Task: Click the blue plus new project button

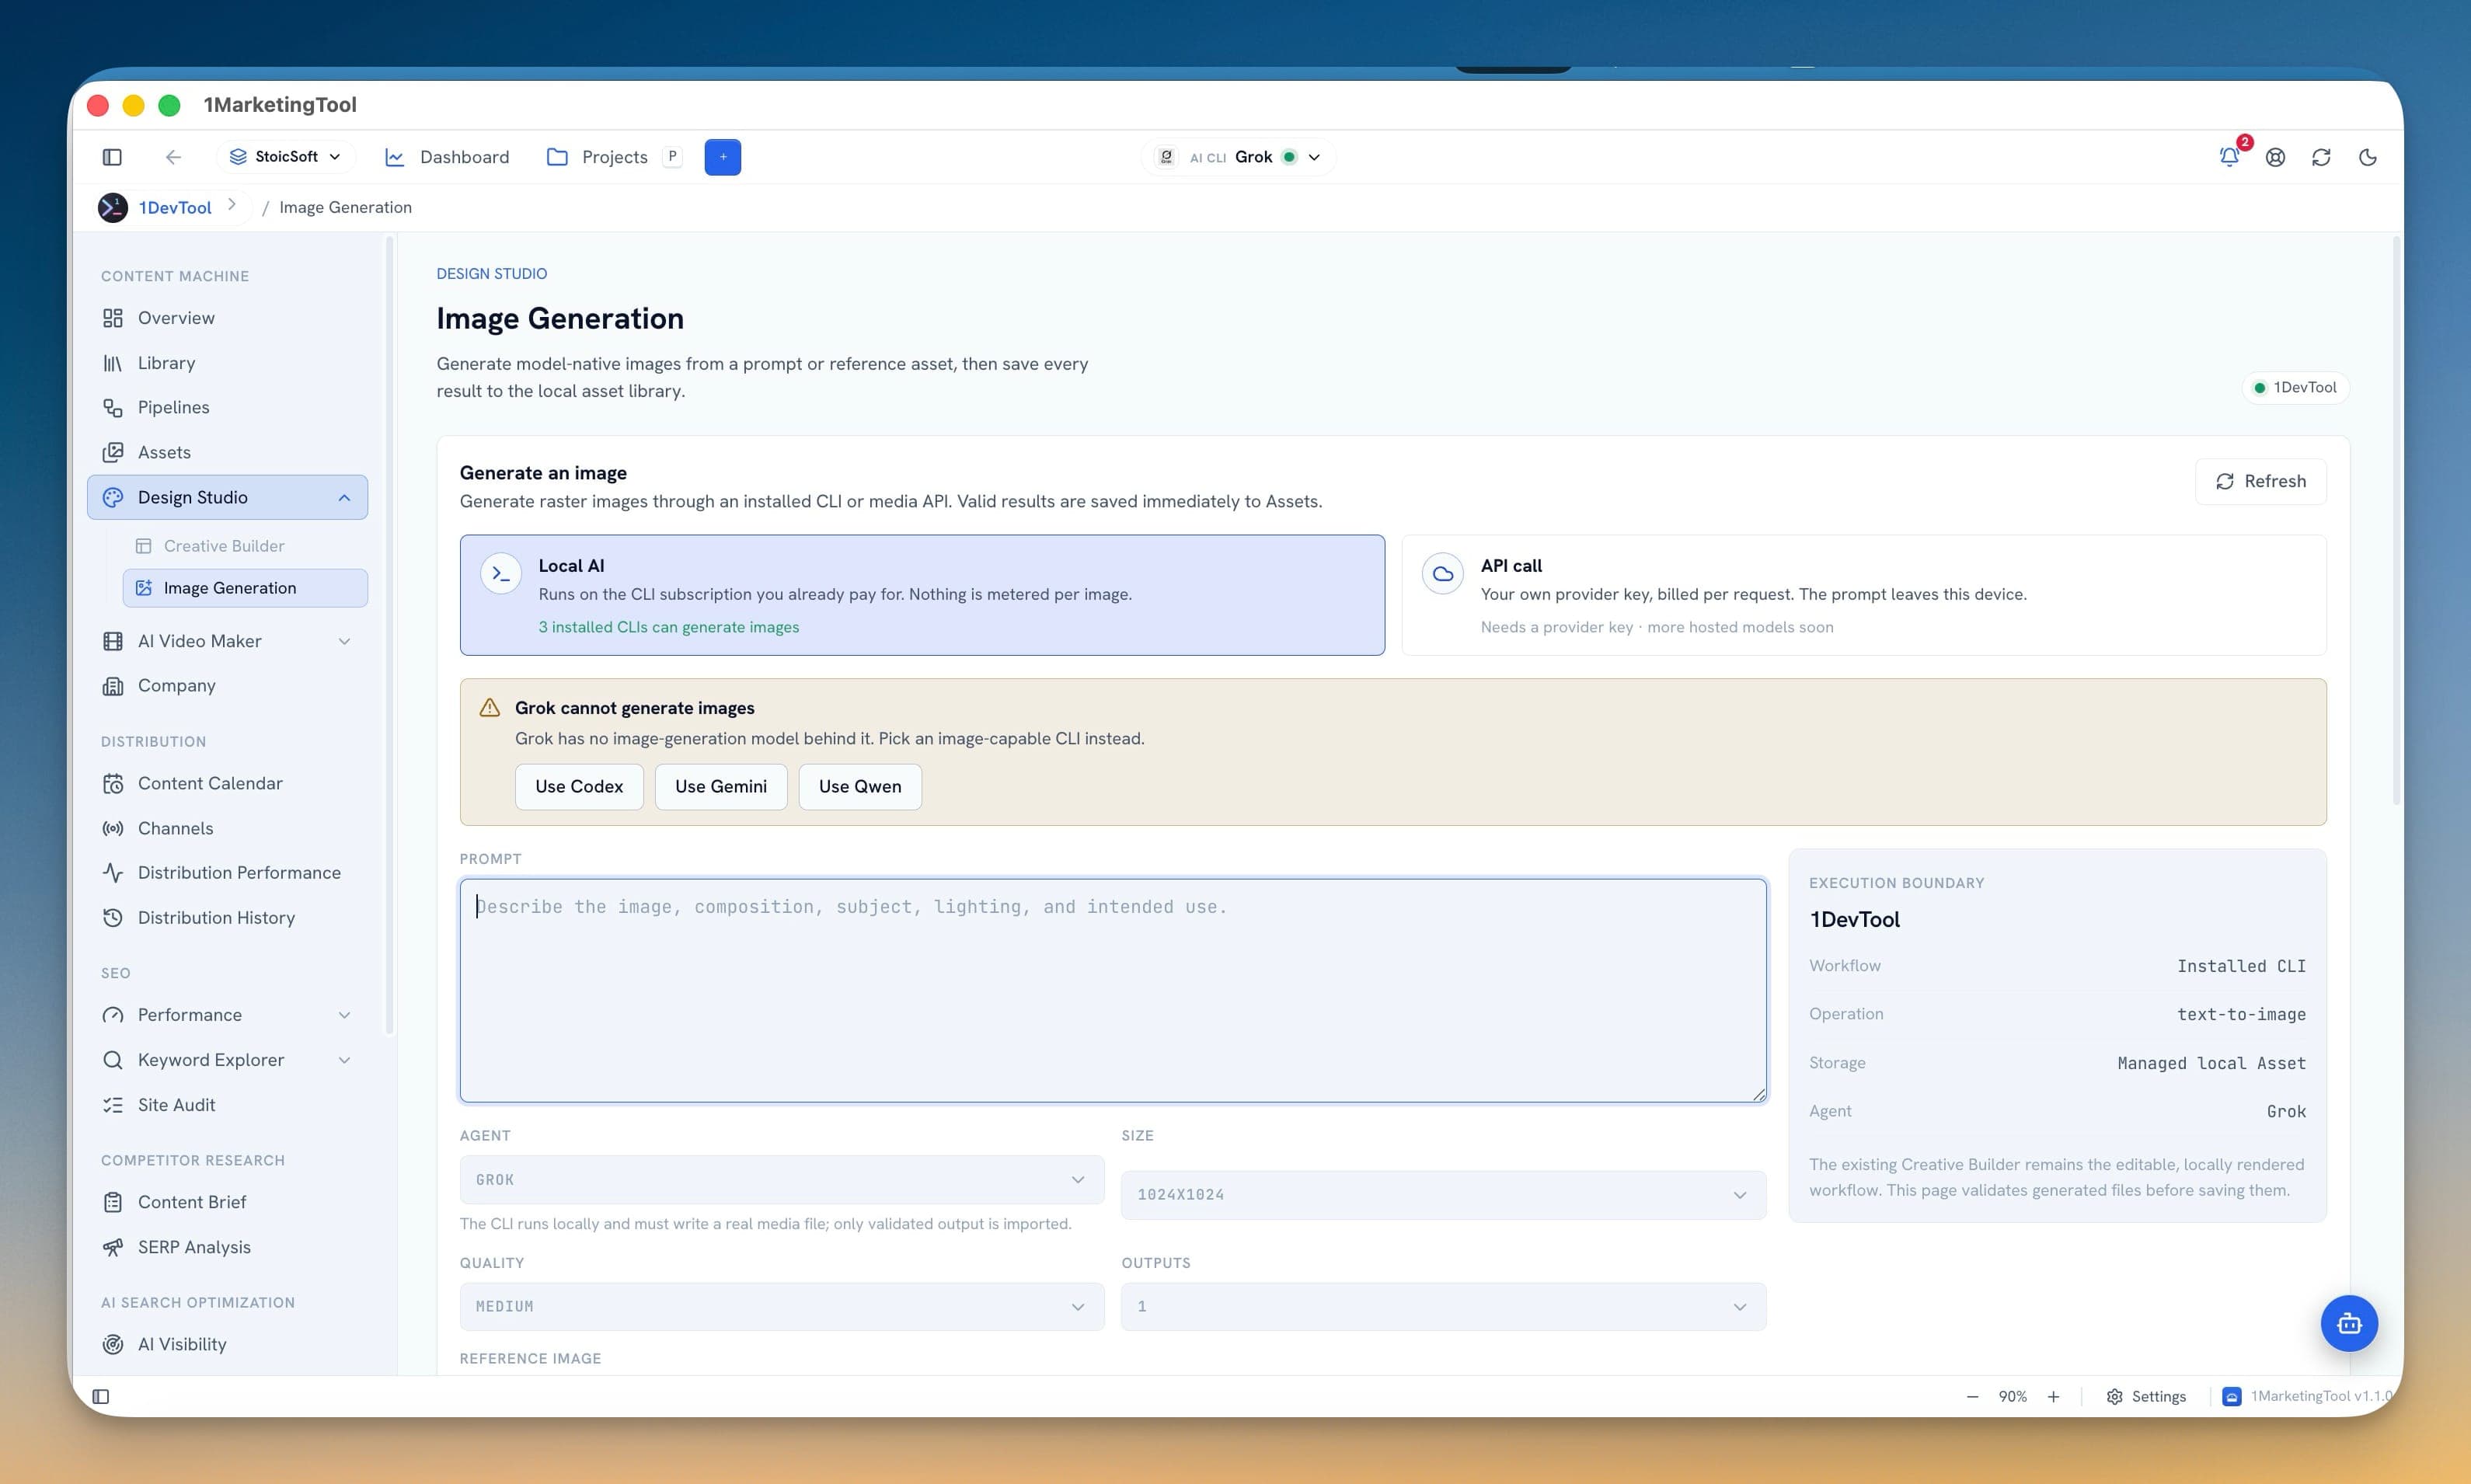Action: click(x=722, y=157)
